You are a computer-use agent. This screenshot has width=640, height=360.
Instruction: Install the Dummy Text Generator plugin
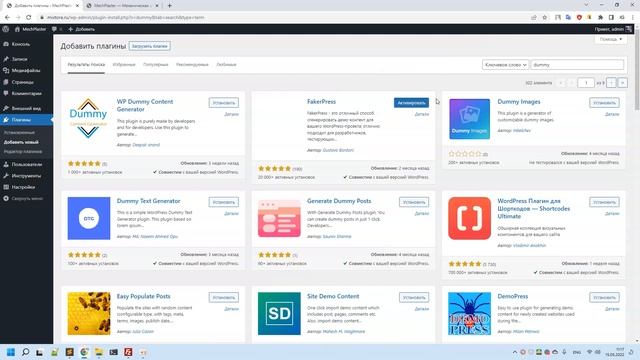click(224, 202)
